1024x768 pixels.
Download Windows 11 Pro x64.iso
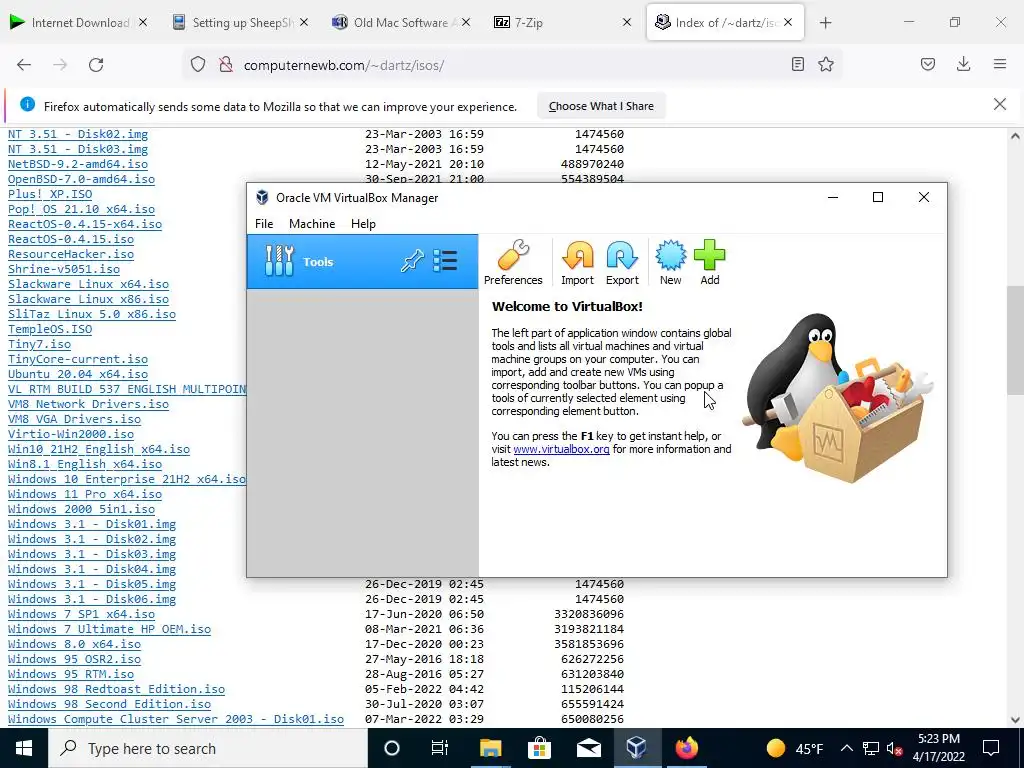(x=85, y=494)
